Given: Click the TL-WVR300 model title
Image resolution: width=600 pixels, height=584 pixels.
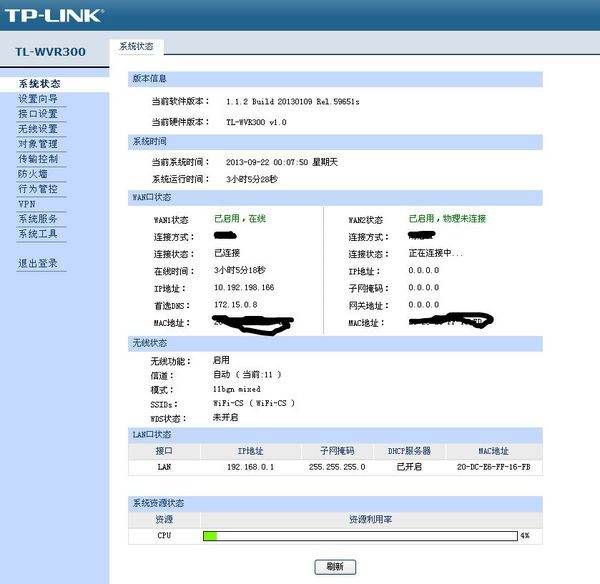Looking at the screenshot, I should 50,52.
